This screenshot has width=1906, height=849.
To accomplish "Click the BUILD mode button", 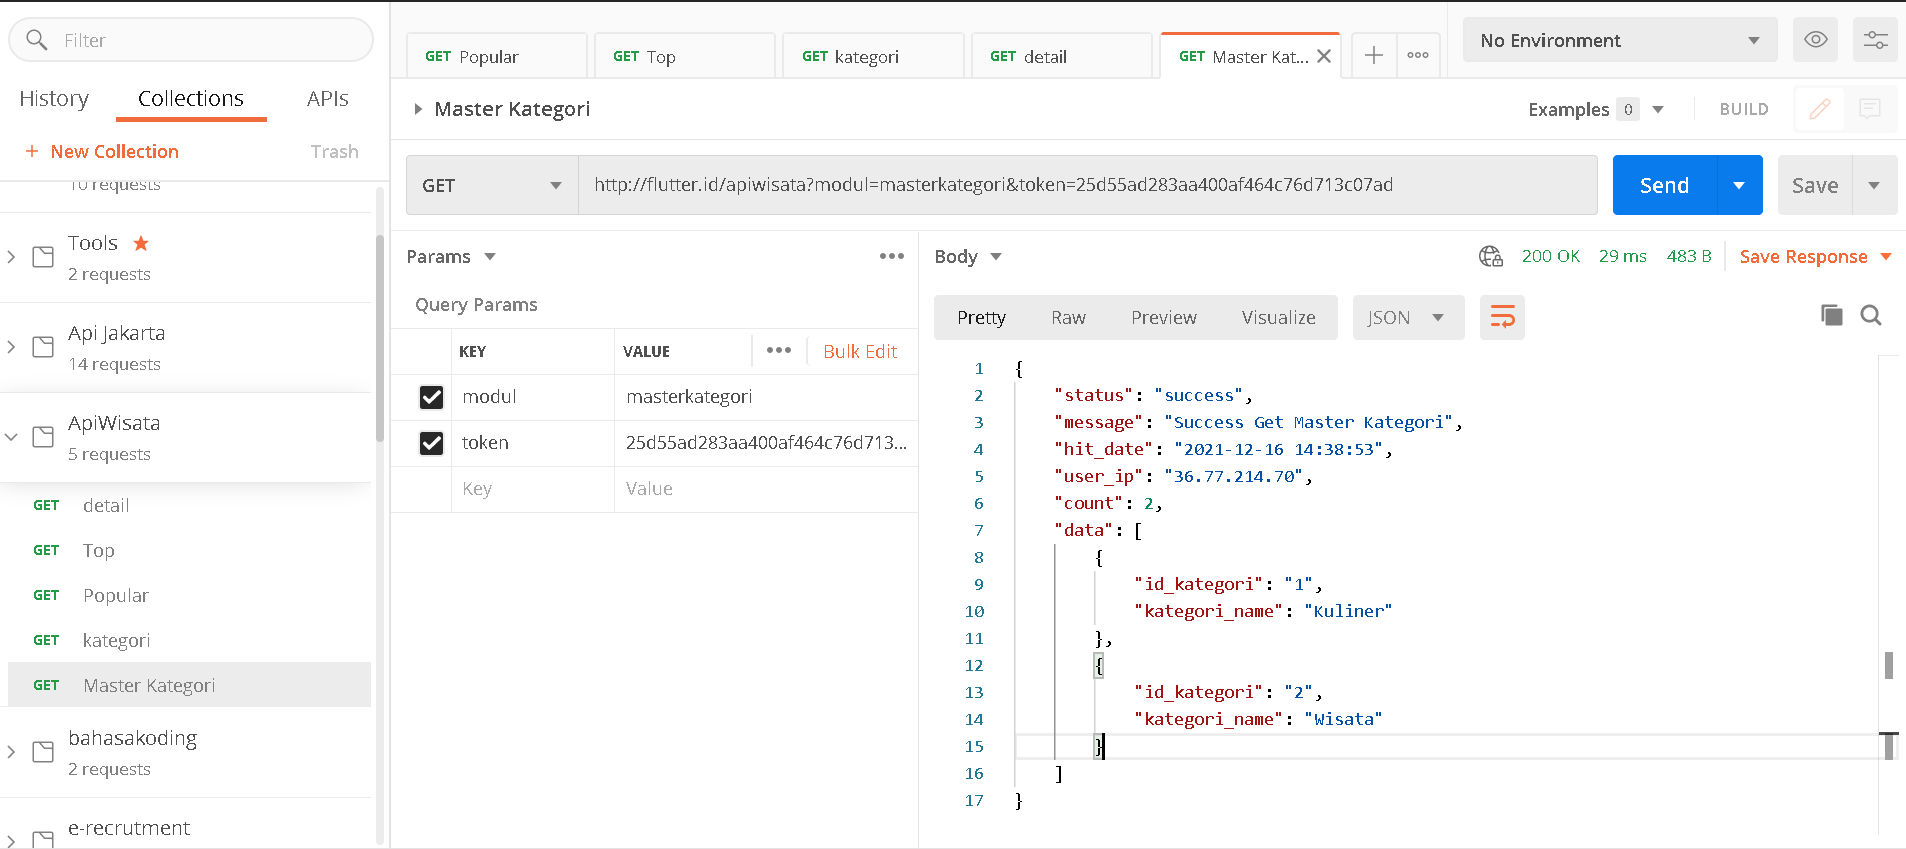I will pos(1744,109).
